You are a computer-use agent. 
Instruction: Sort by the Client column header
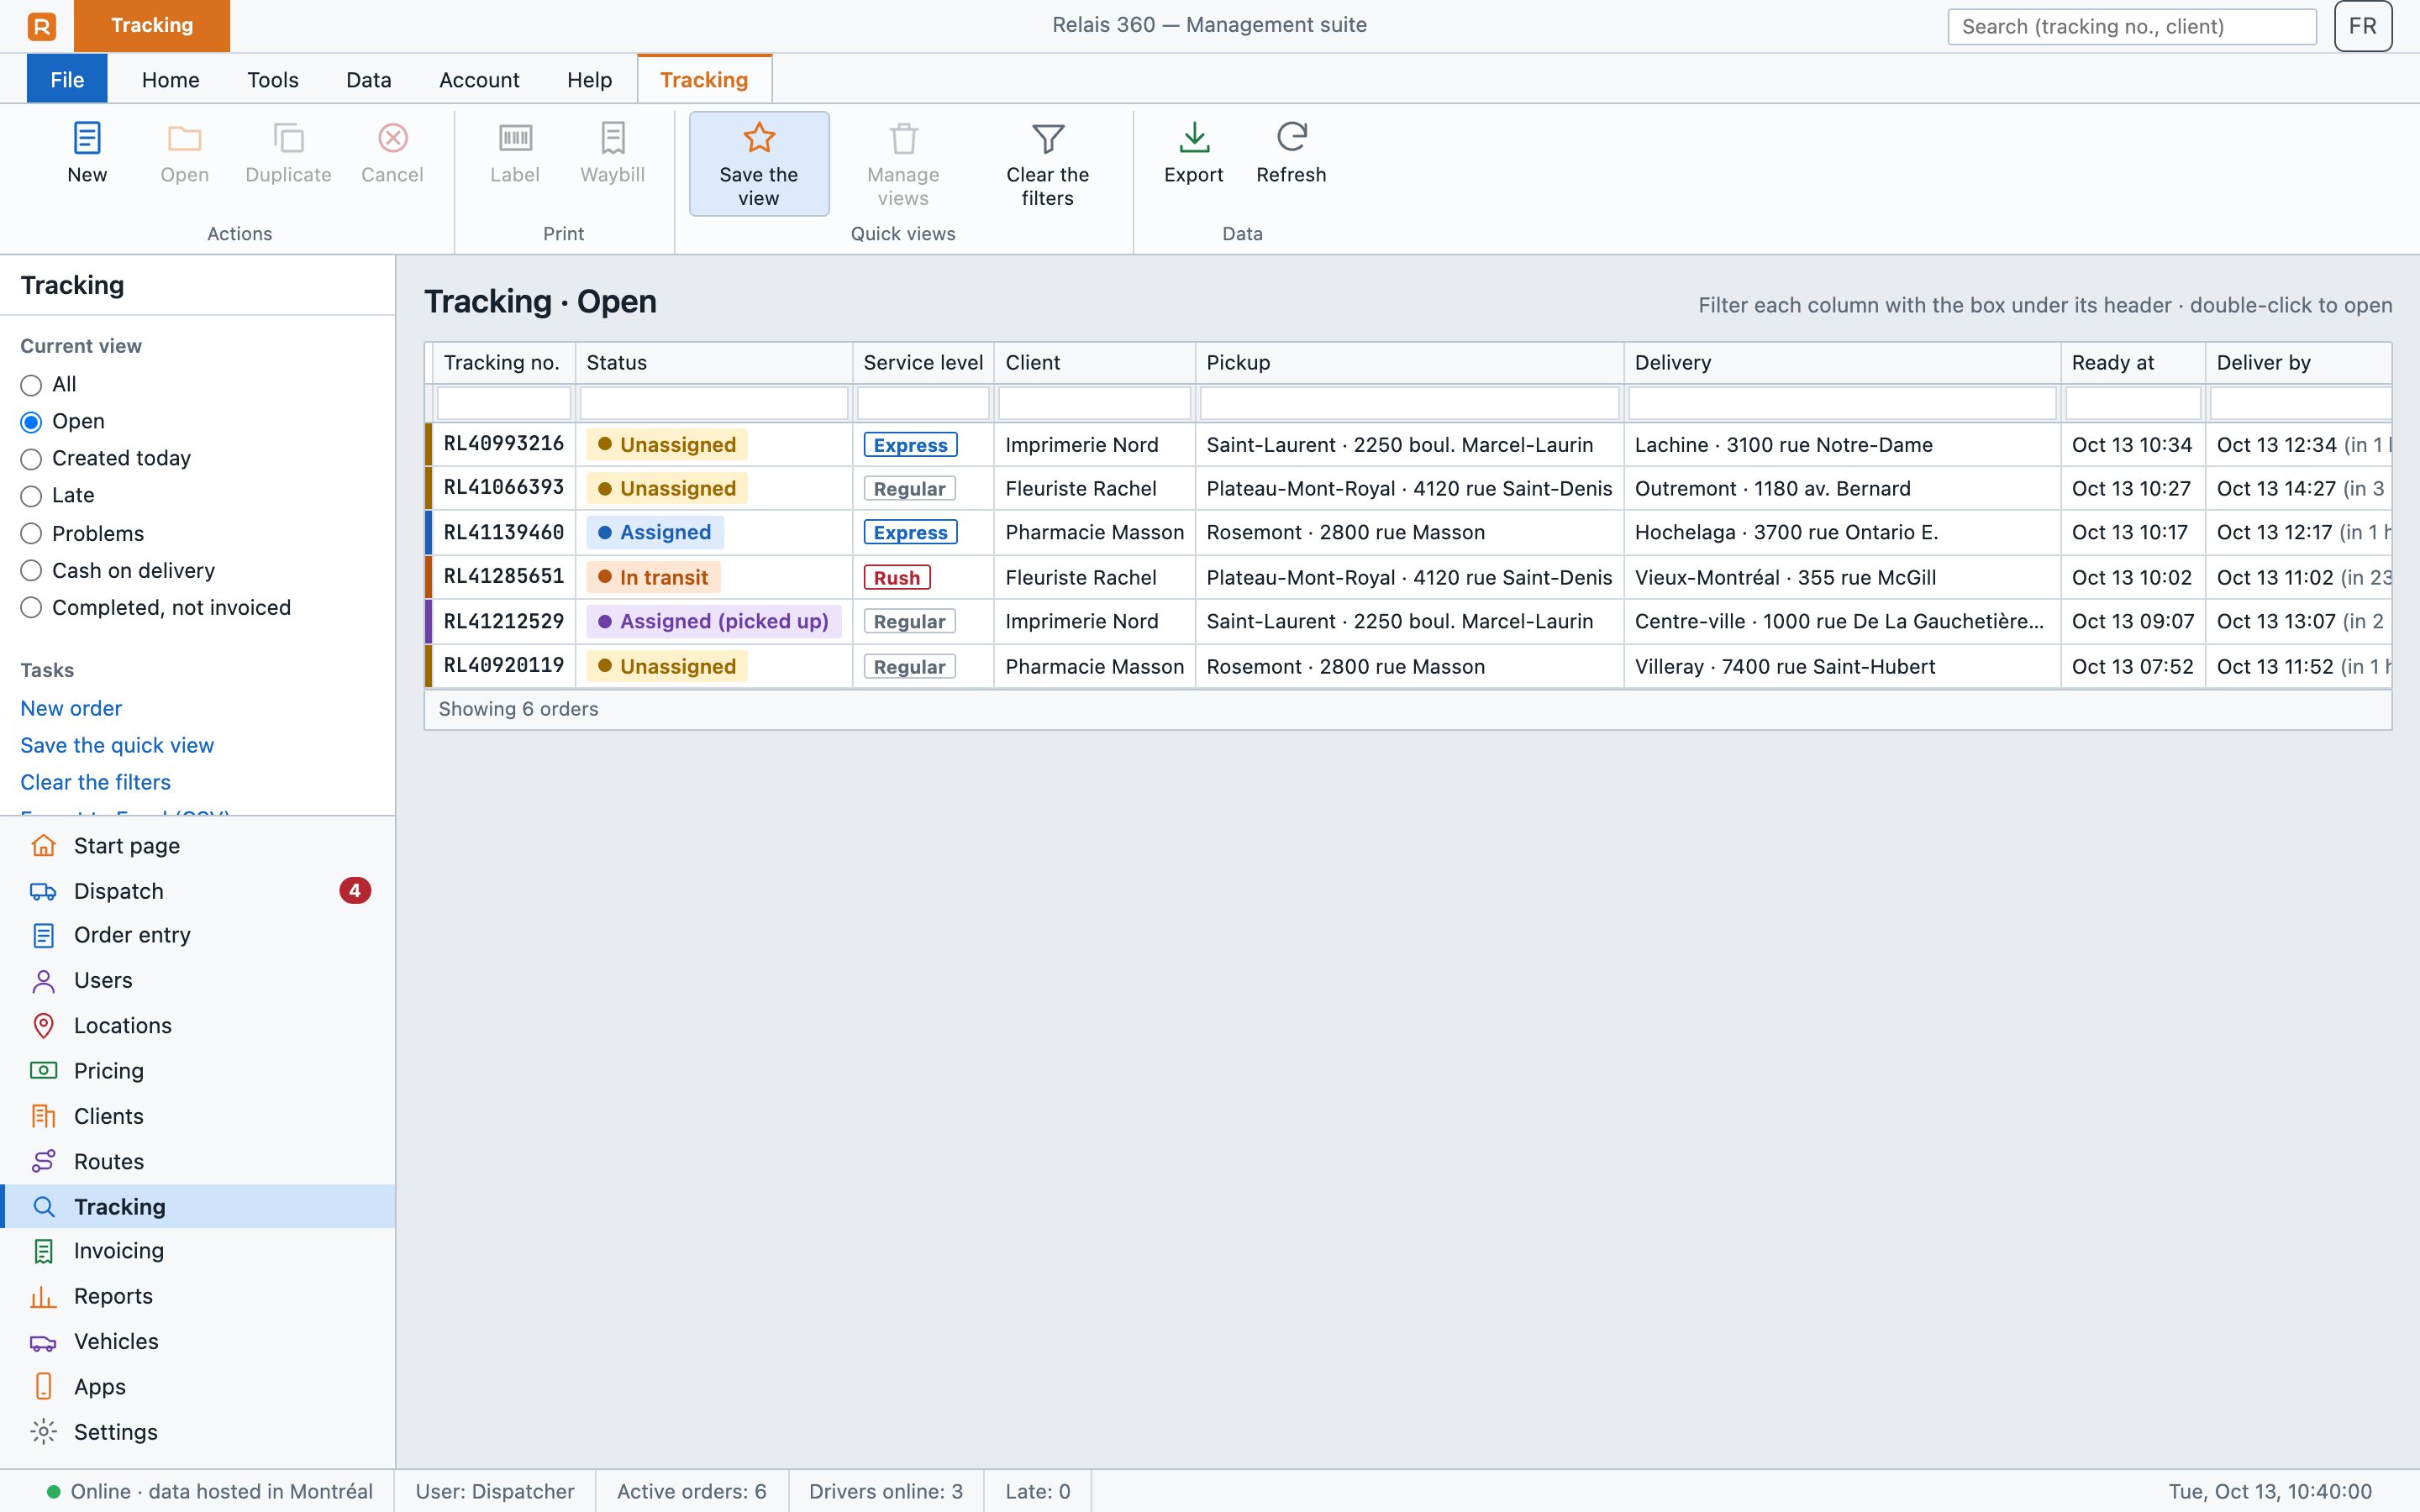pyautogui.click(x=1094, y=363)
